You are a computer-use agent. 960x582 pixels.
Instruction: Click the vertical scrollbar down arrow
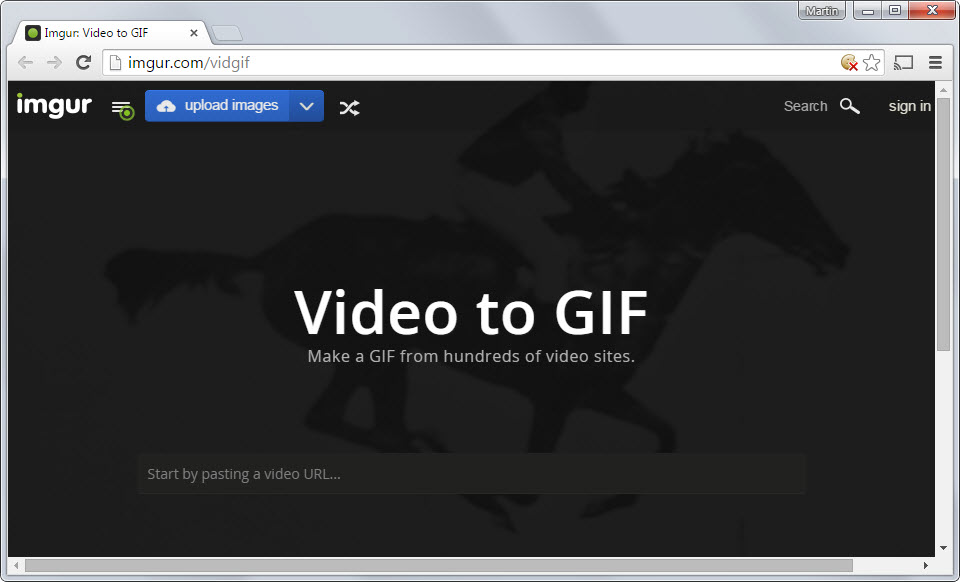tap(943, 548)
